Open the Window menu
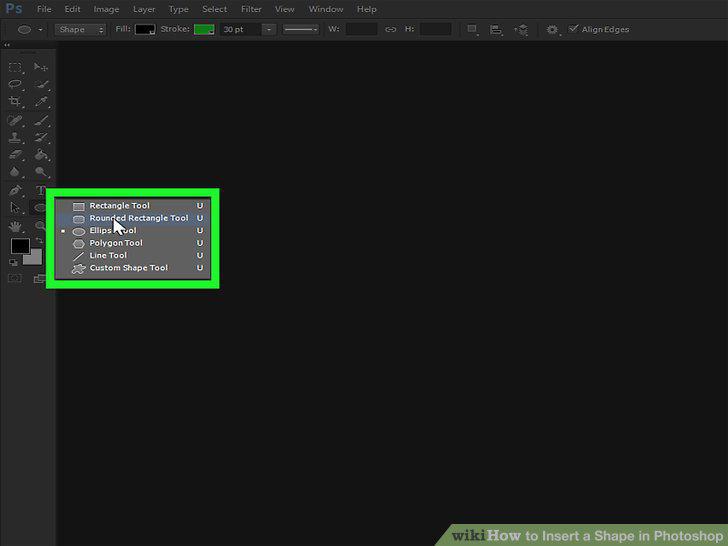 point(326,9)
